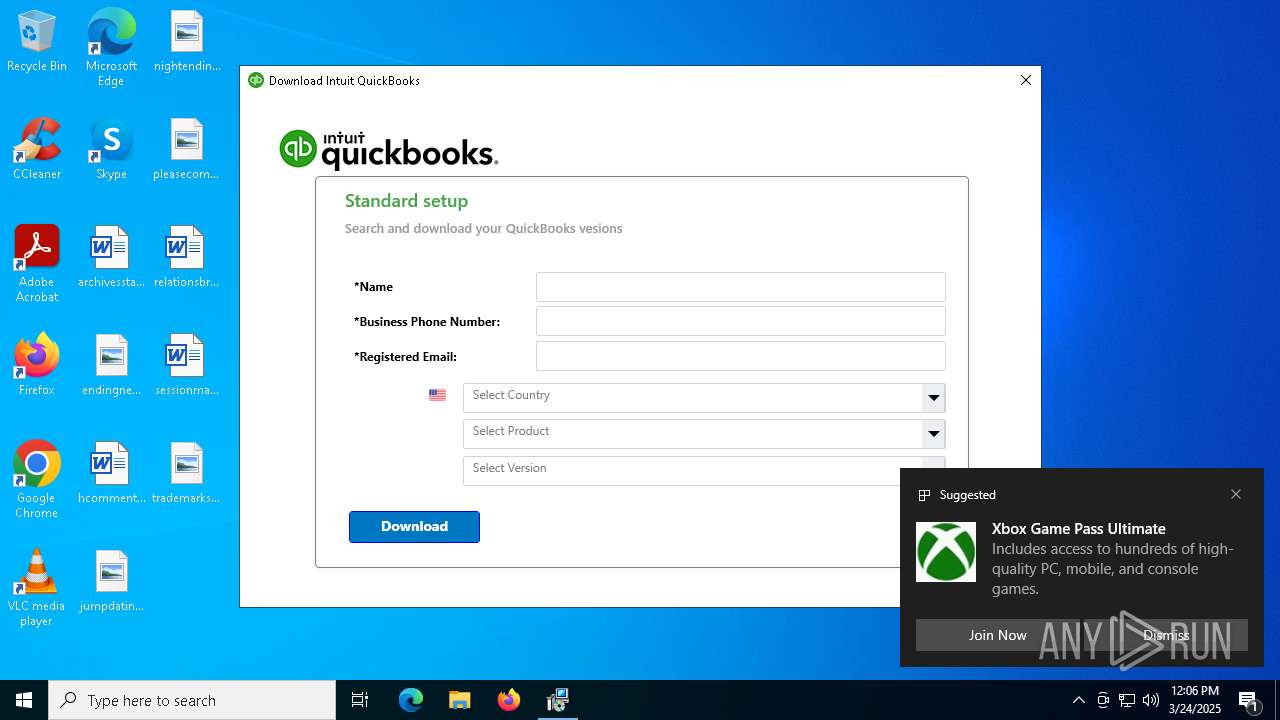Open the Skype desktop shortcut
Image resolution: width=1280 pixels, height=720 pixels.
[111, 150]
